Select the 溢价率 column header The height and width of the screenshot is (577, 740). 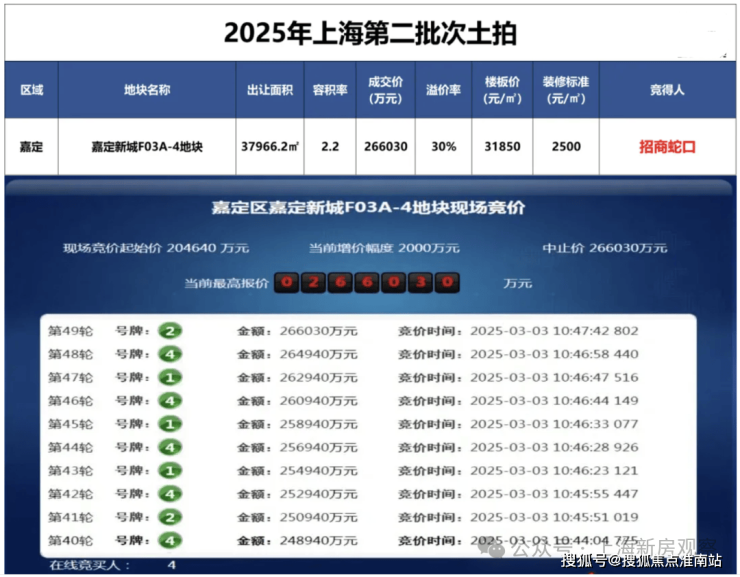(x=443, y=90)
